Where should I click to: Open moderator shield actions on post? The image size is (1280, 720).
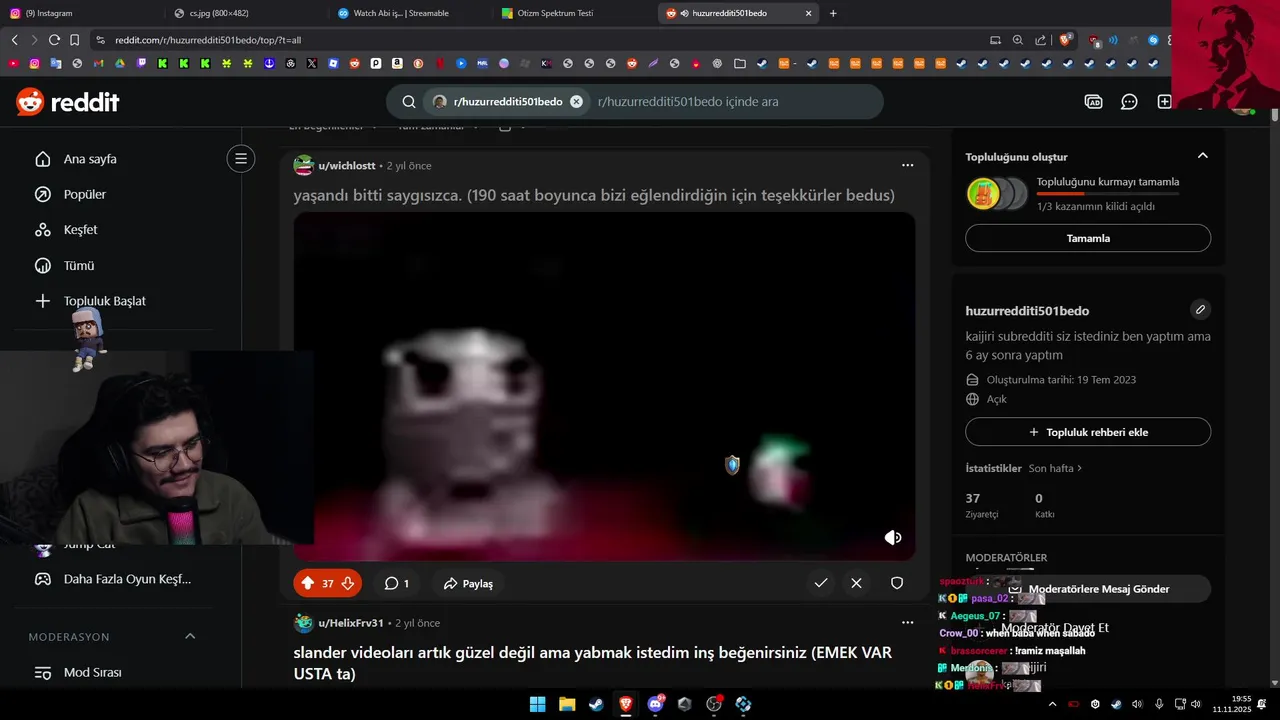point(897,583)
